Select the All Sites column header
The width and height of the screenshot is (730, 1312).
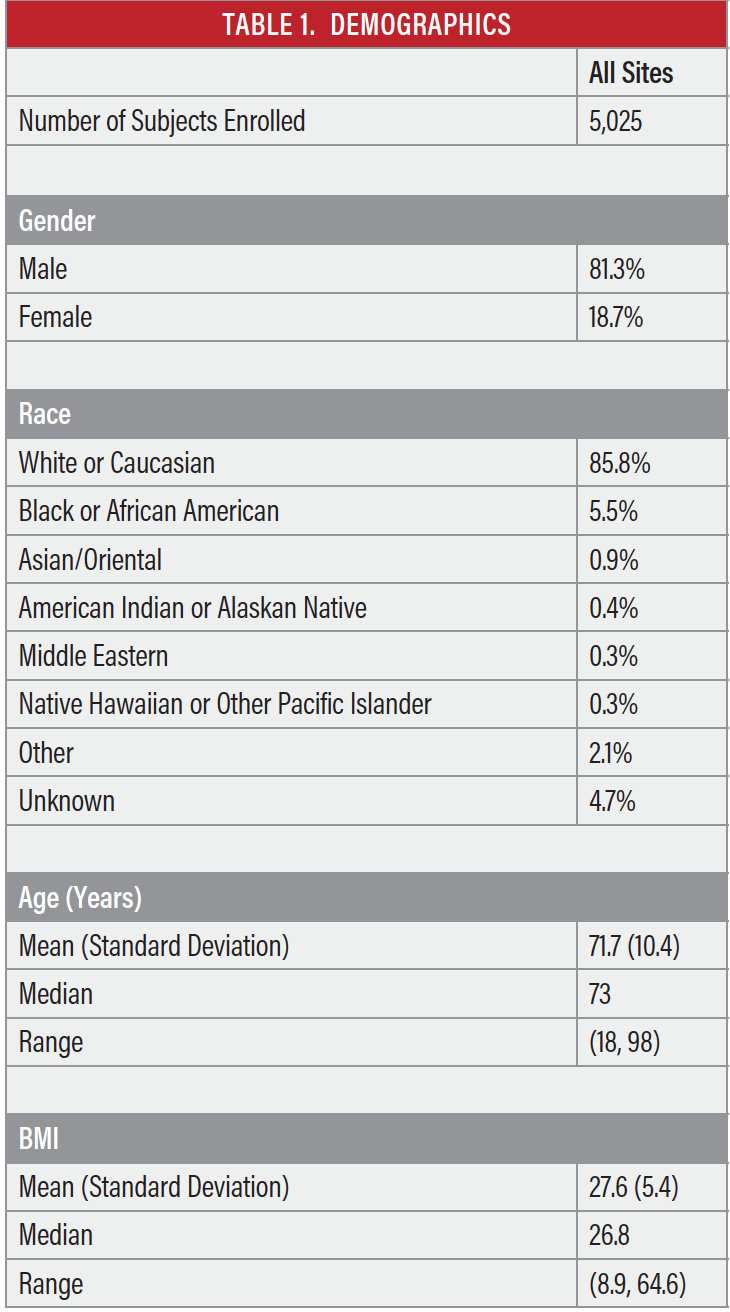[631, 73]
